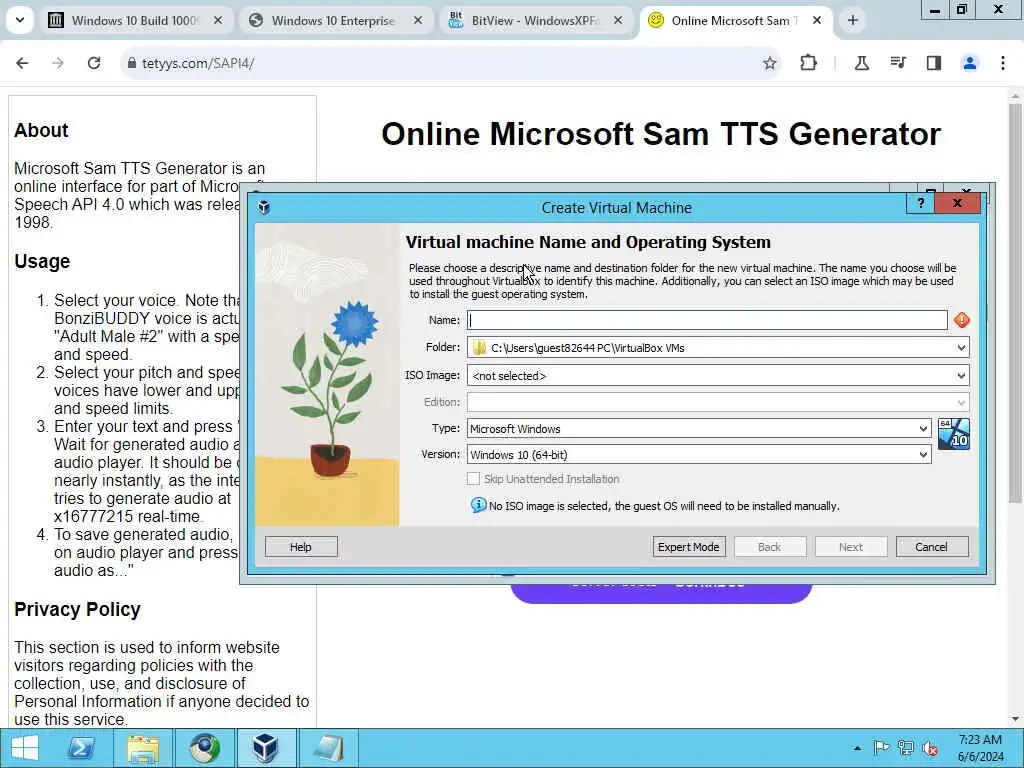Screen dimensions: 1024x768
Task: Go back to previous page in browser
Action: coord(22,63)
